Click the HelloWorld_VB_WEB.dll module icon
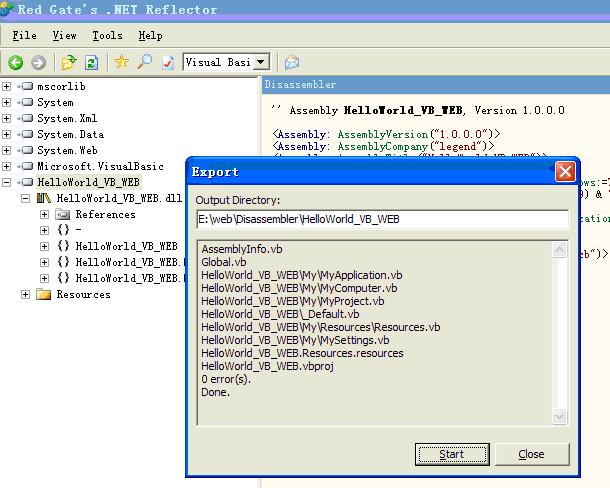610x488 pixels. [44, 198]
